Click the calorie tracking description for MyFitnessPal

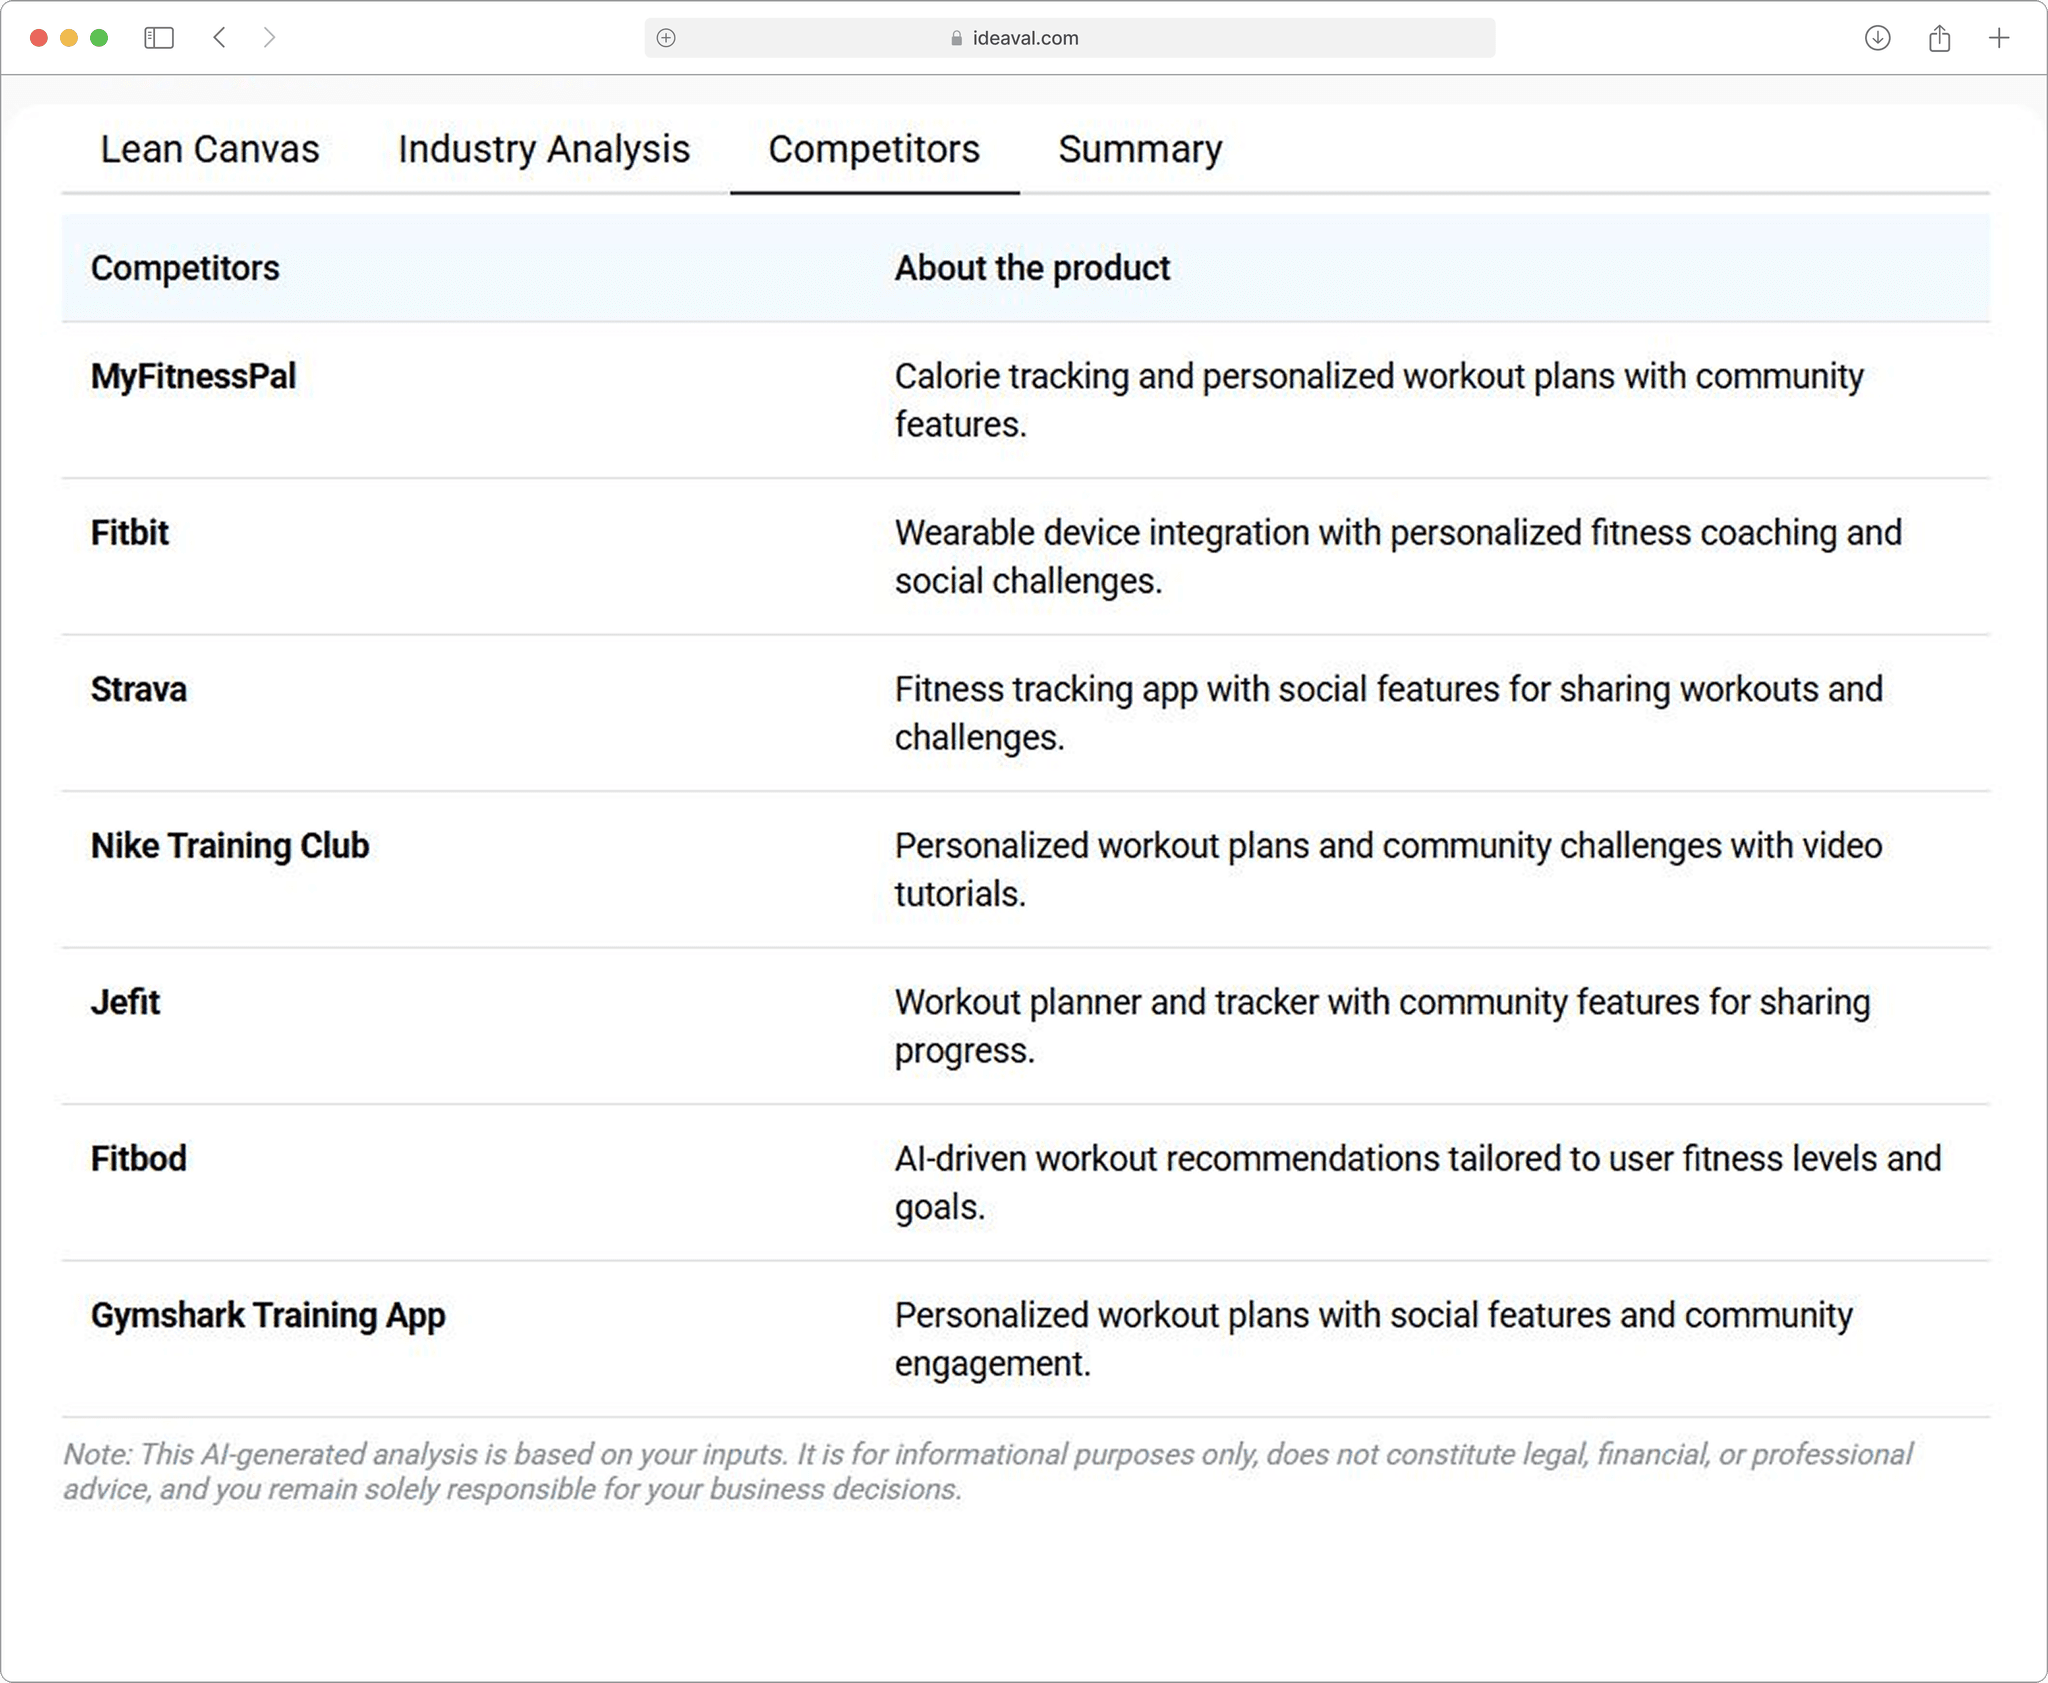[1379, 400]
